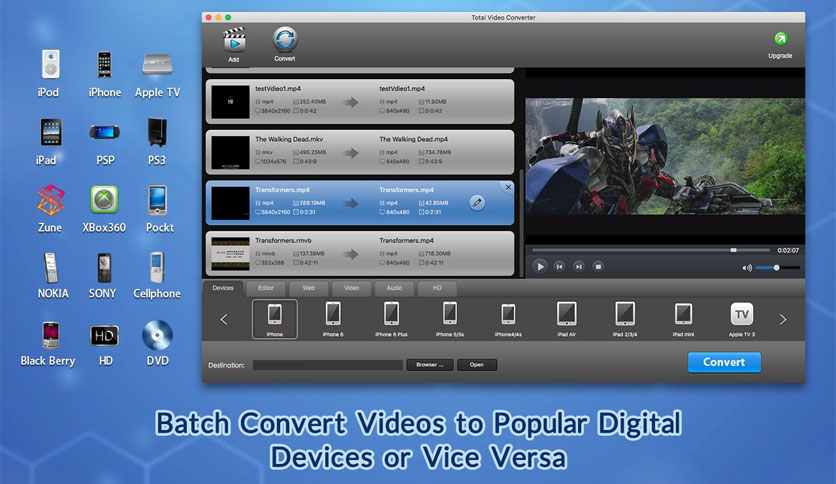Screen dimensions: 836x484
Task: Select the iPhone 5/5s preset
Action: (x=449, y=319)
